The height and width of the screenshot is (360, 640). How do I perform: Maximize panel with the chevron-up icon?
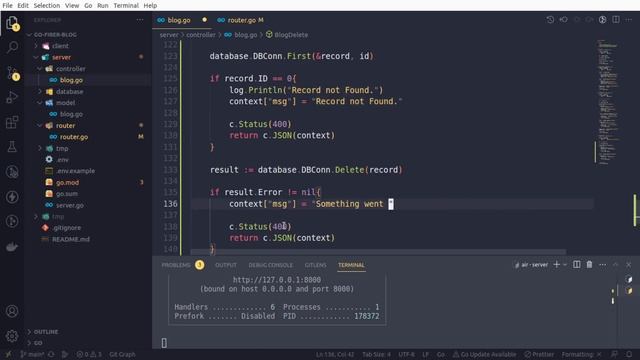coord(616,265)
